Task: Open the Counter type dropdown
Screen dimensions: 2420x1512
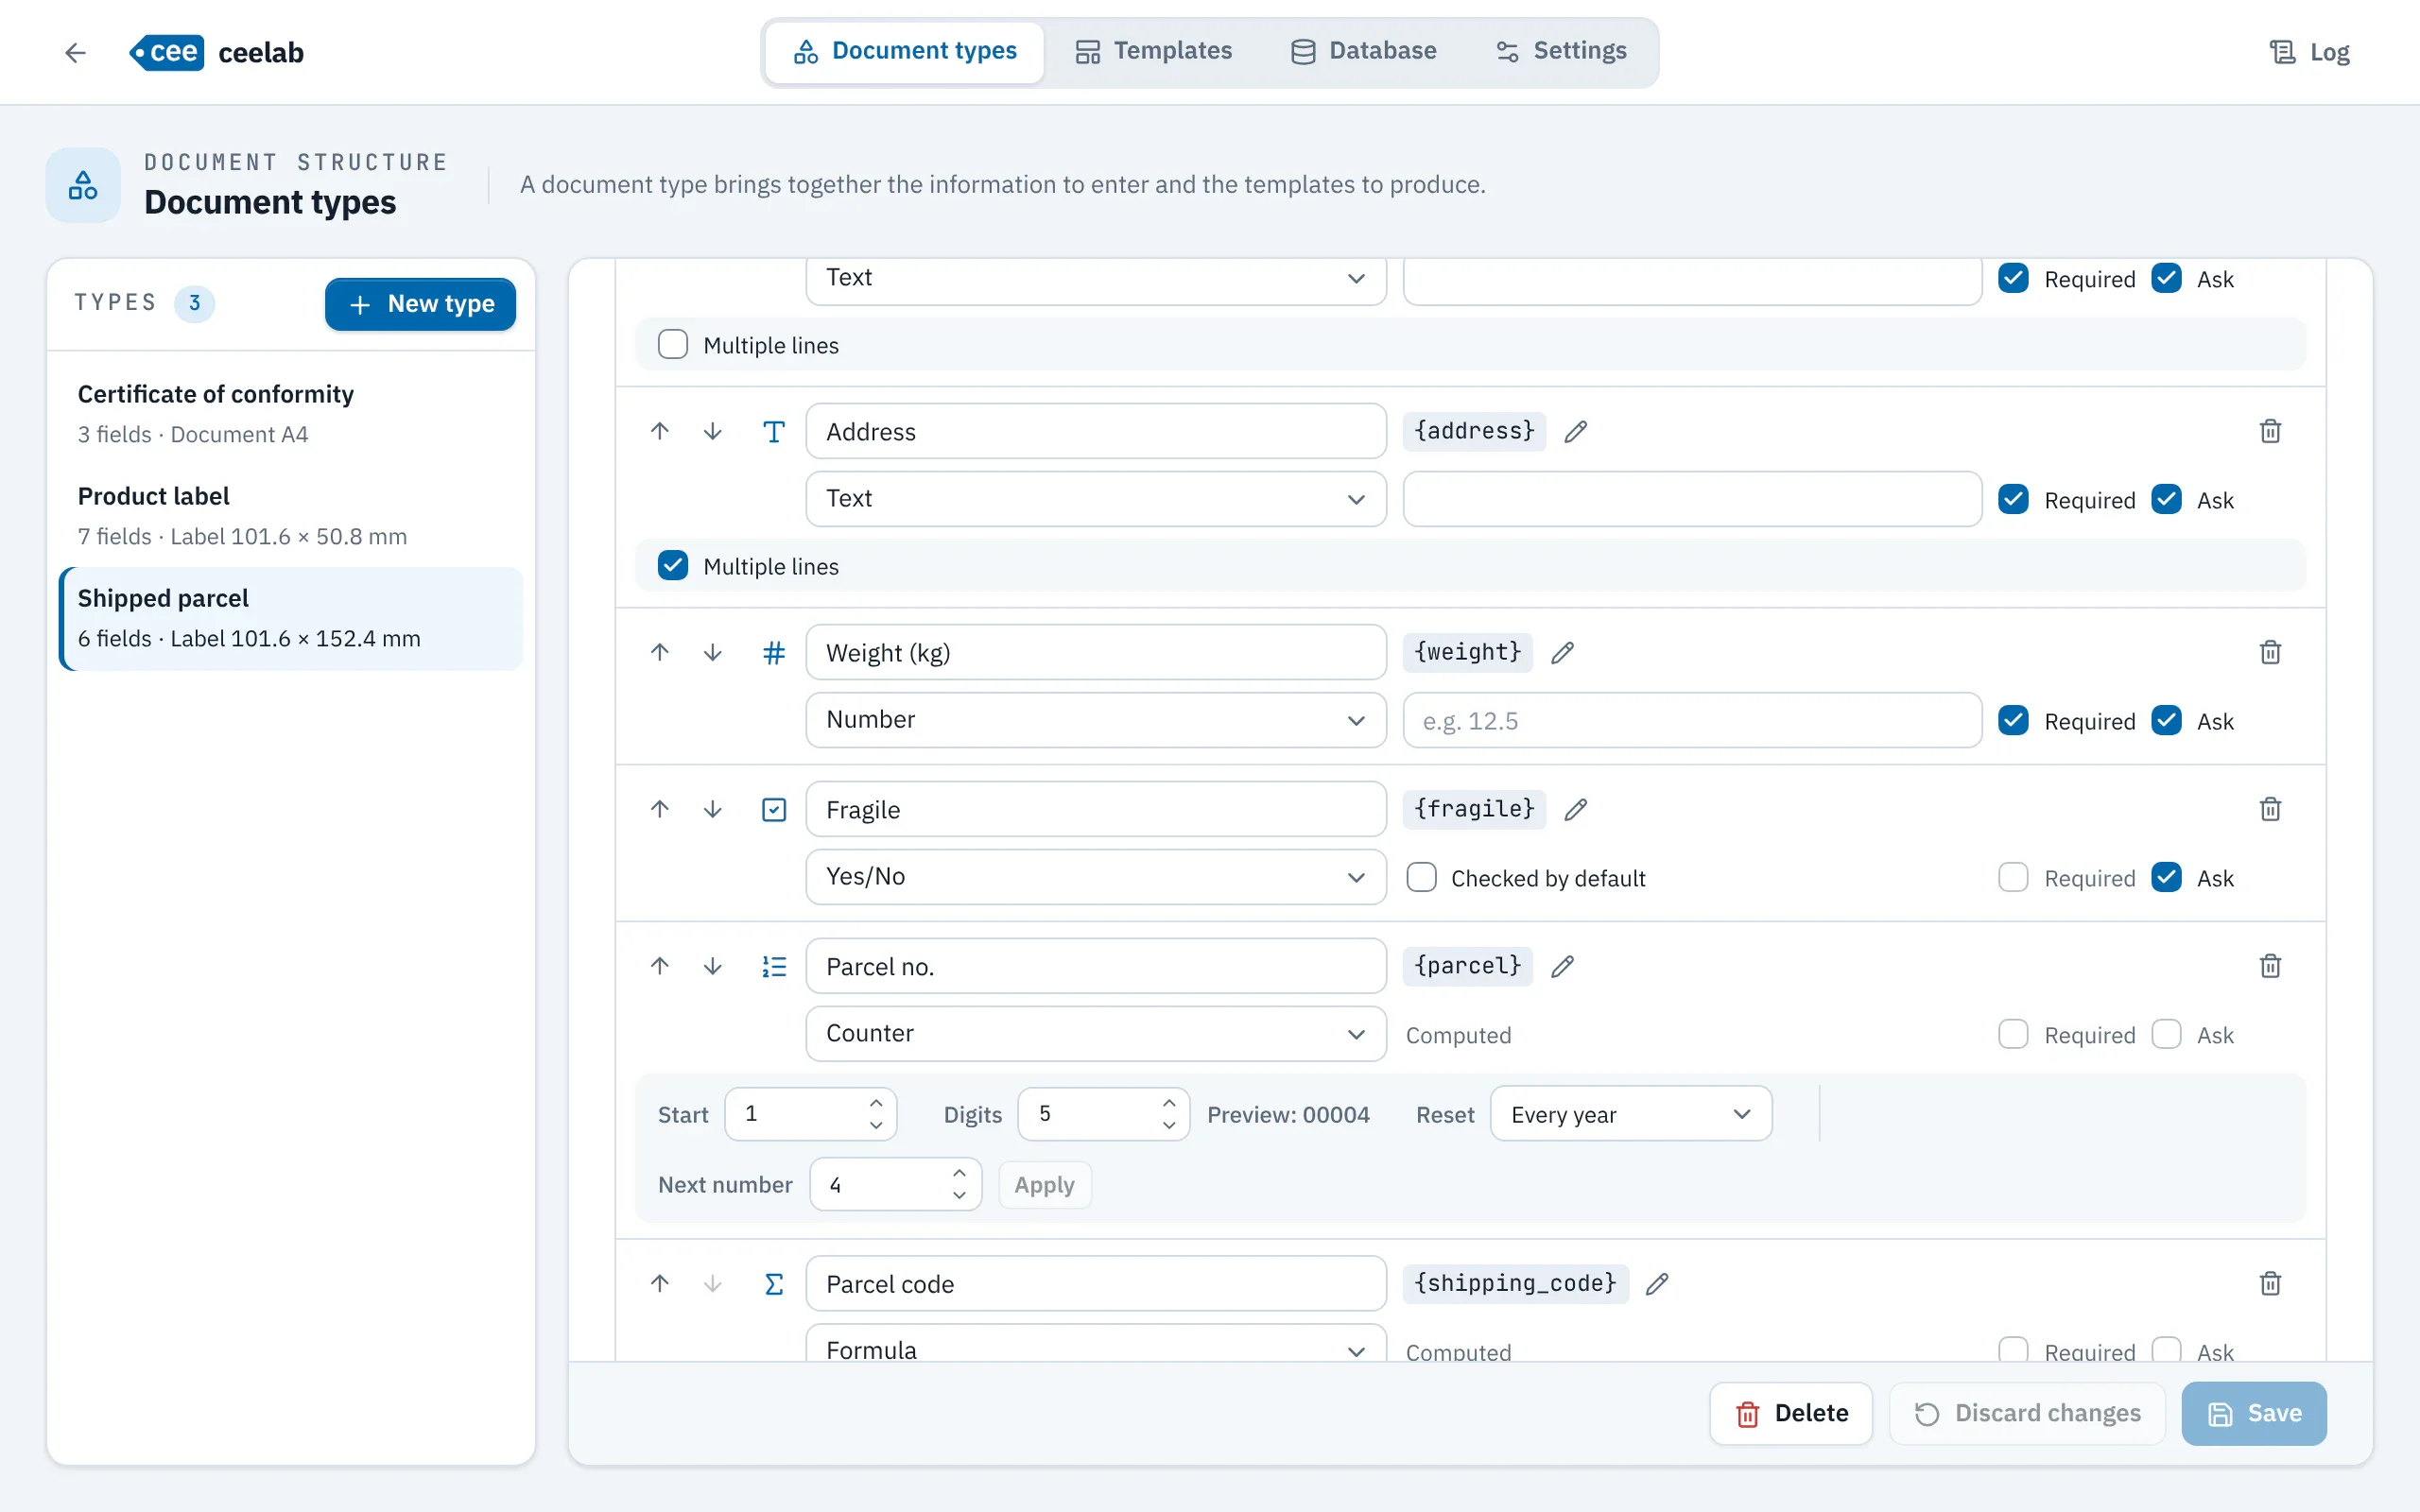Action: [1095, 1034]
